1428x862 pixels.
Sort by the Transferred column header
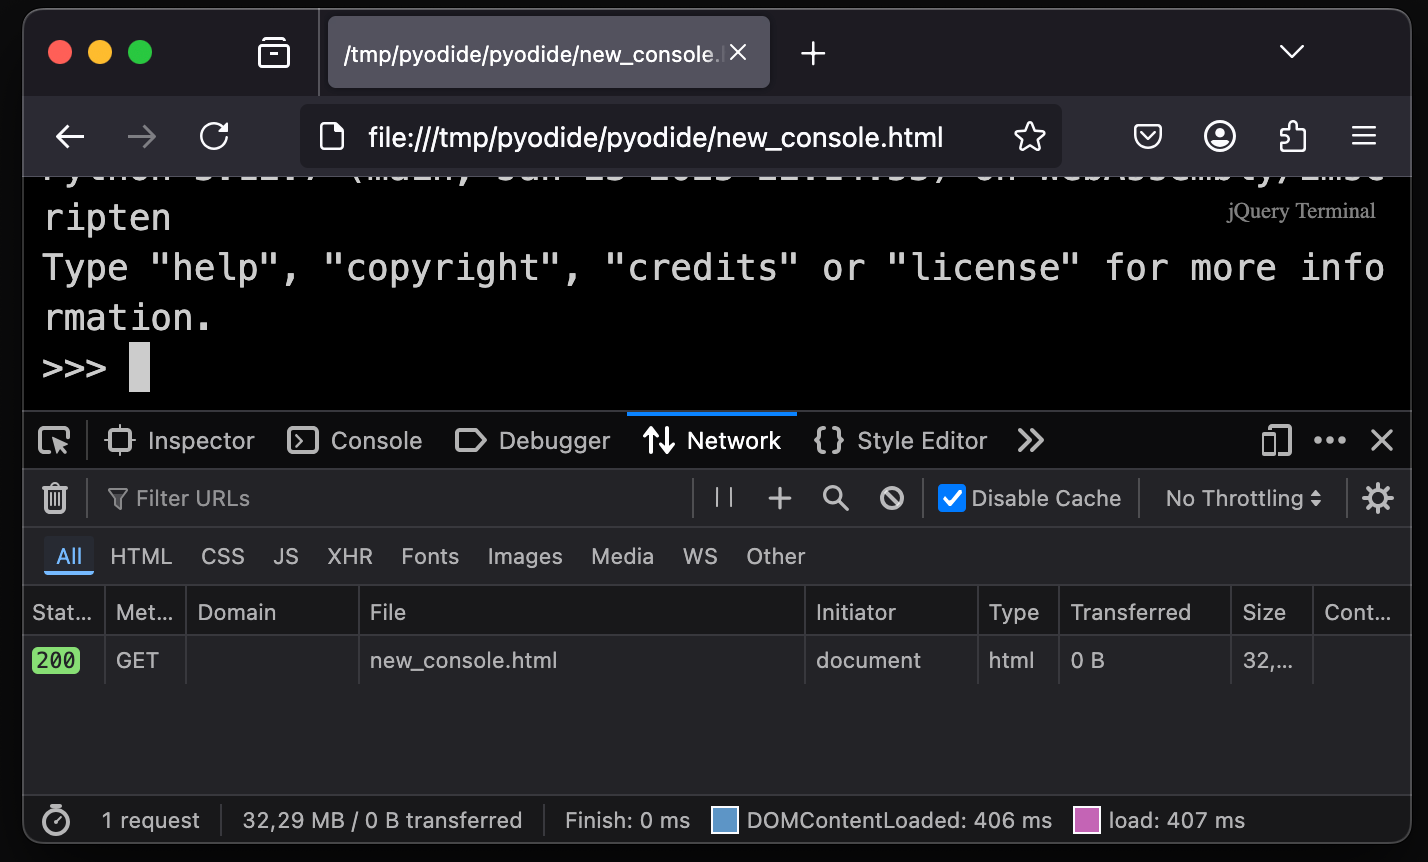point(1145,612)
